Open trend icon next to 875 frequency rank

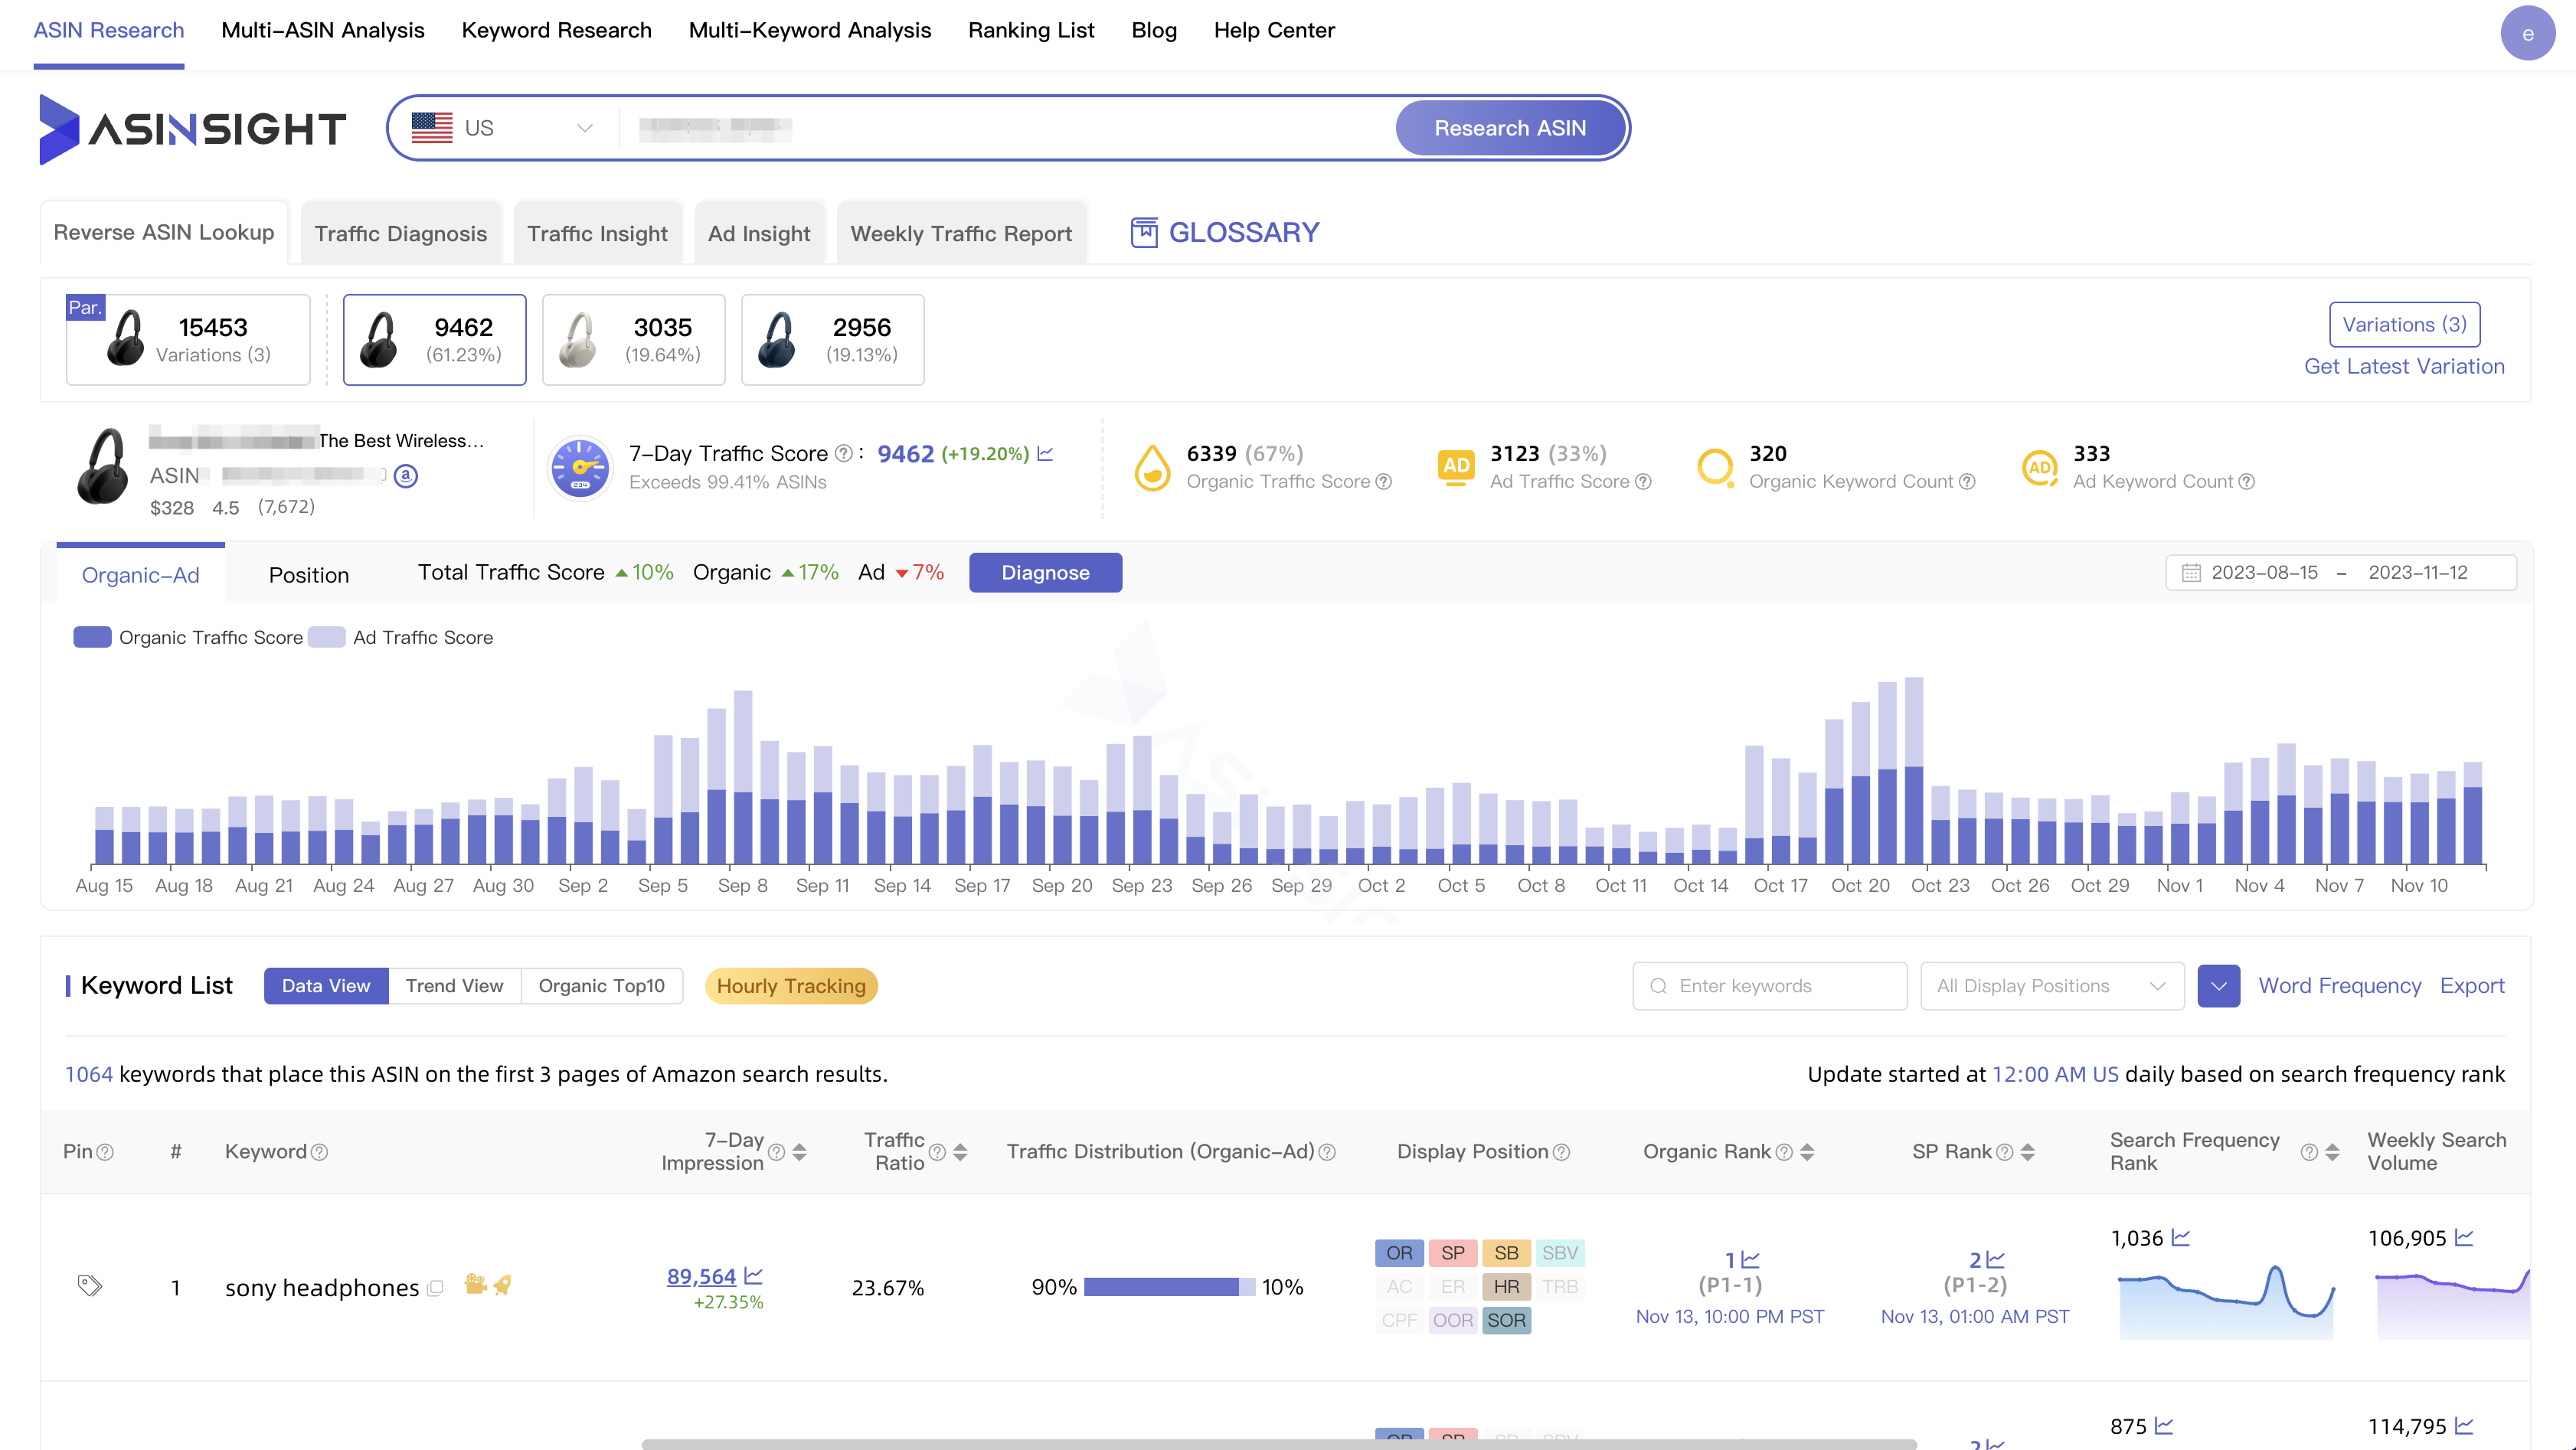pos(2164,1426)
